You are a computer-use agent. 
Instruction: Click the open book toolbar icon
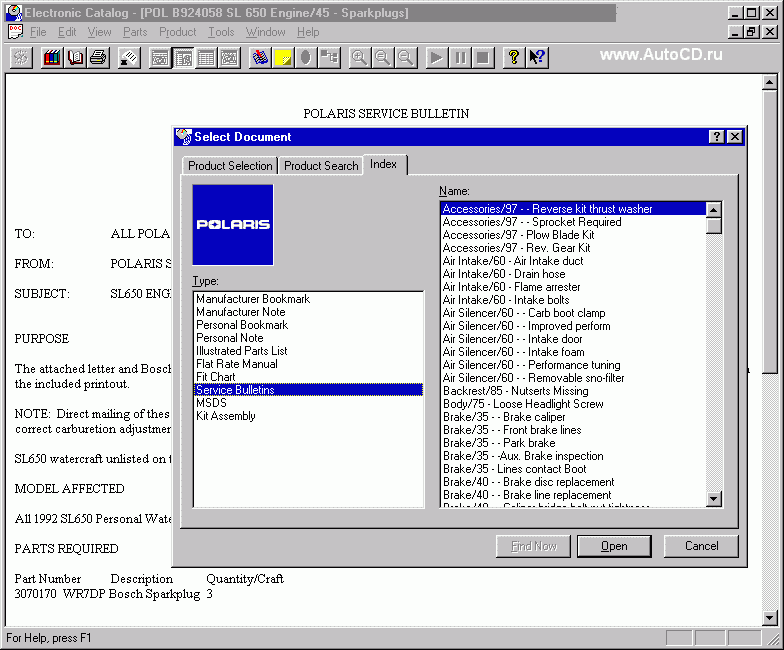point(75,58)
